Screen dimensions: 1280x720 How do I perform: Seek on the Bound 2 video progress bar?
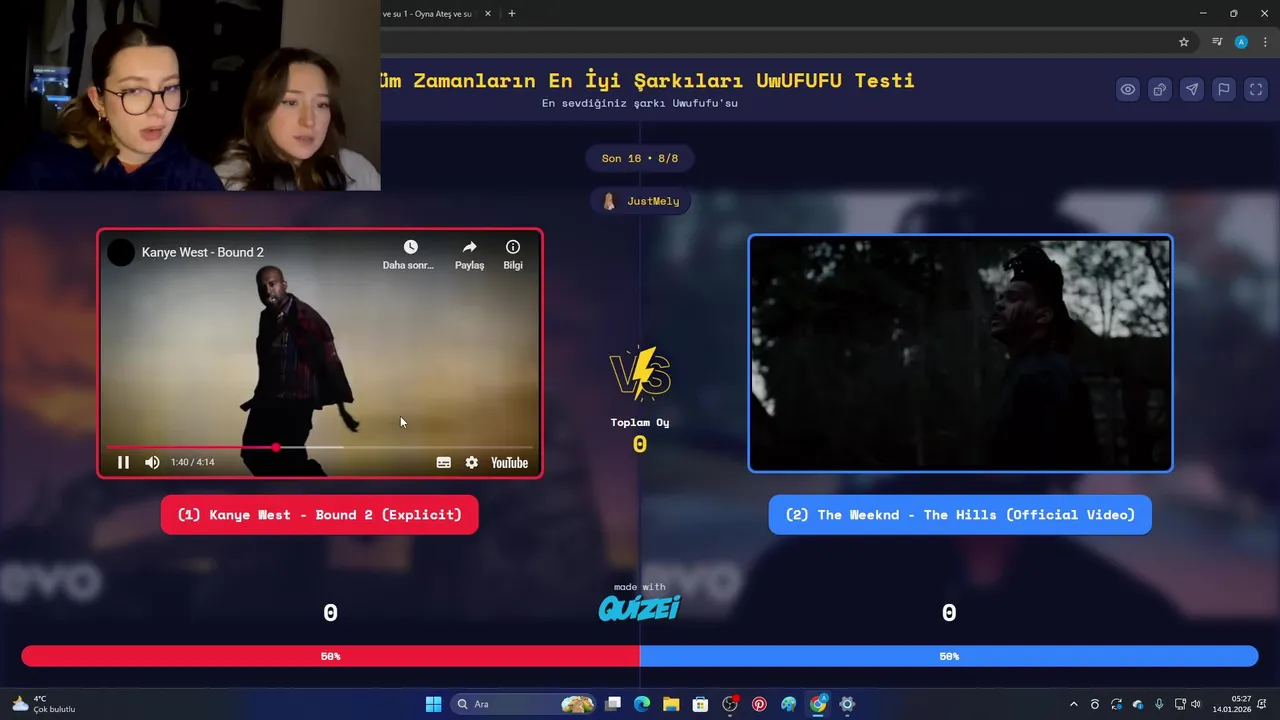(320, 447)
